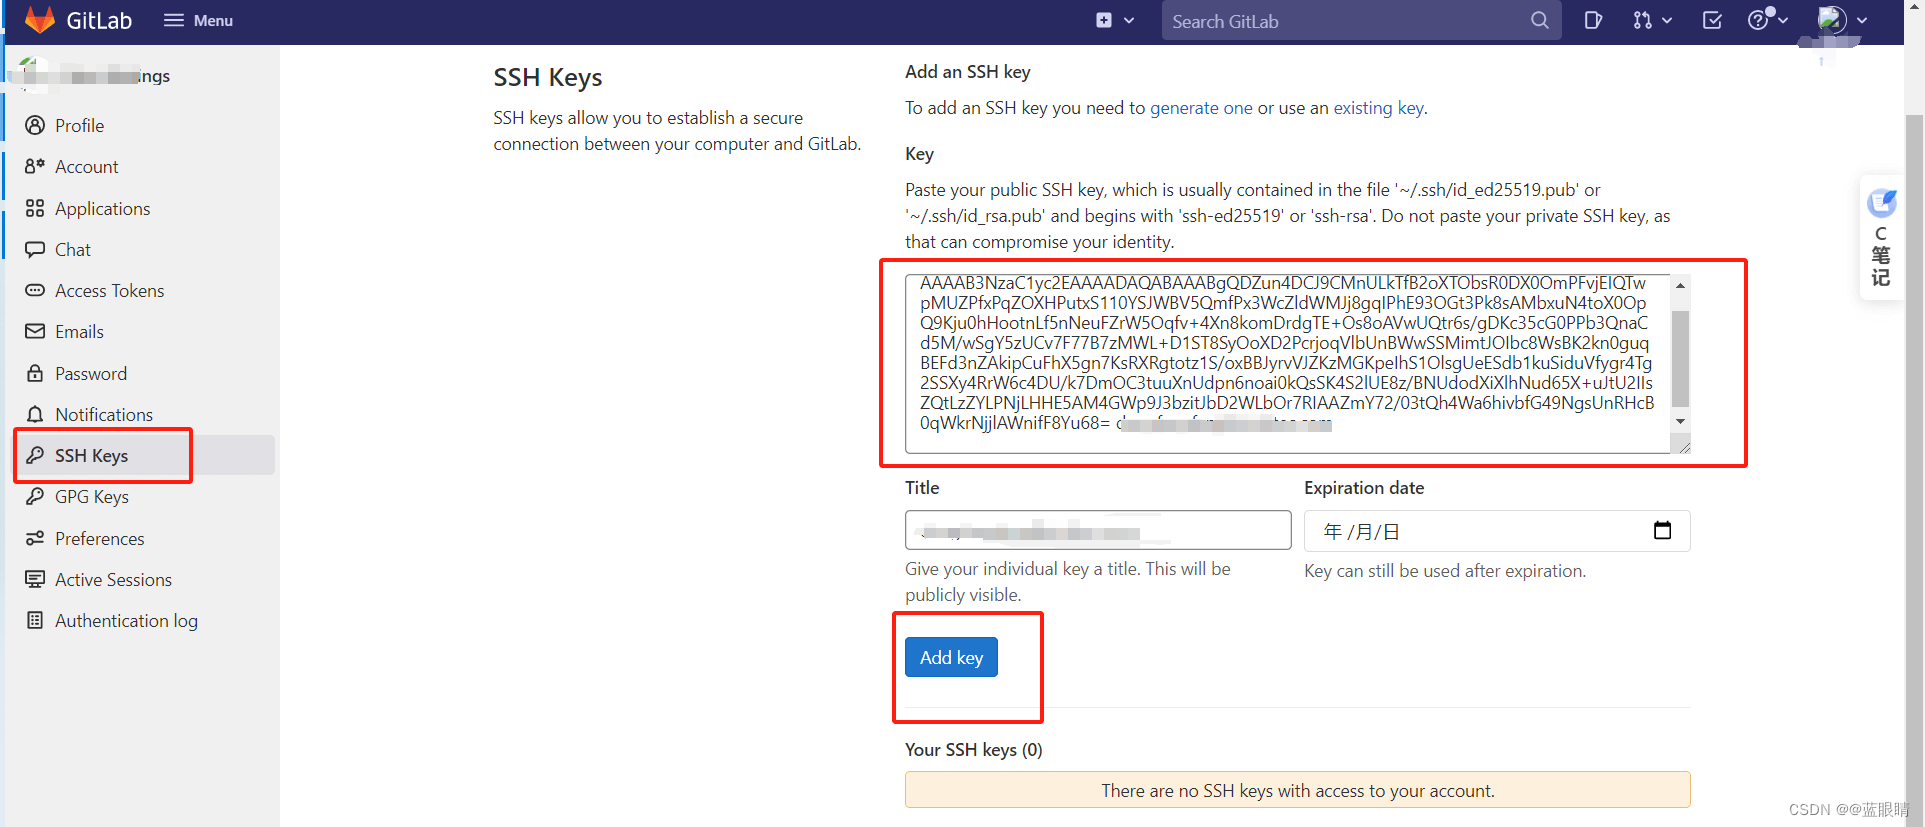Expand the user avatar dropdown arrow
The width and height of the screenshot is (1925, 827).
(1862, 20)
